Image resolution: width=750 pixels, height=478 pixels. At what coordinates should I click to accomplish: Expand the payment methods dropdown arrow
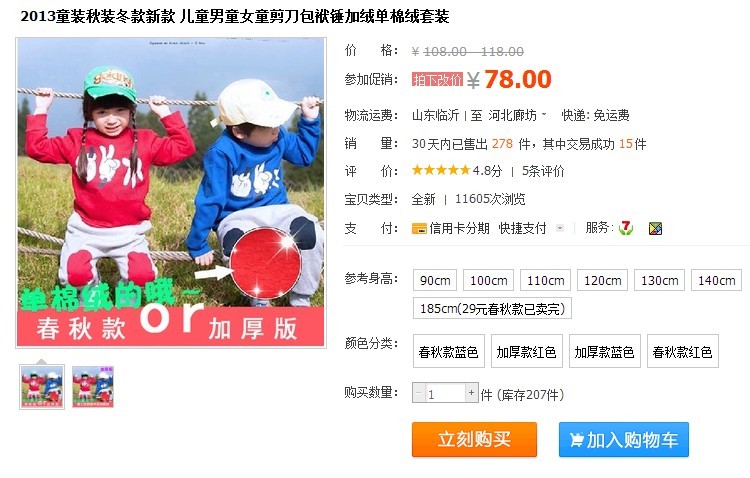pyautogui.click(x=560, y=228)
